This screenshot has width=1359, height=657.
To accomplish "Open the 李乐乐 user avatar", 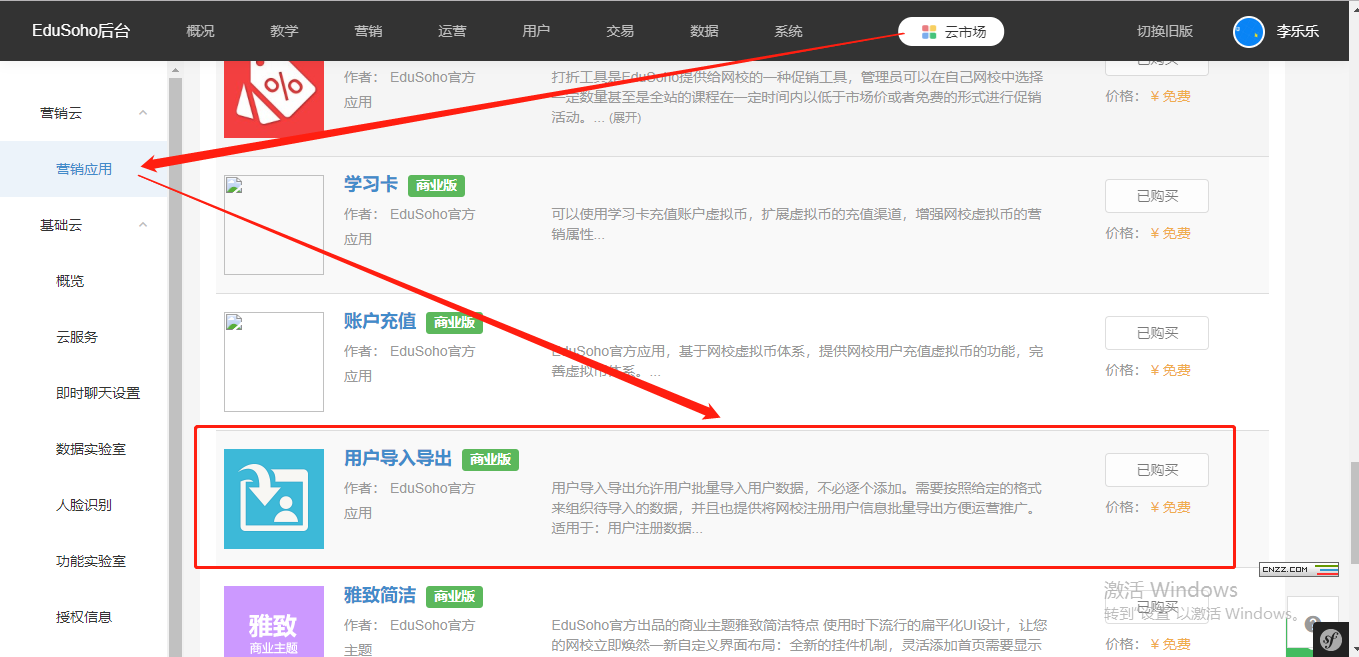I will [x=1249, y=31].
